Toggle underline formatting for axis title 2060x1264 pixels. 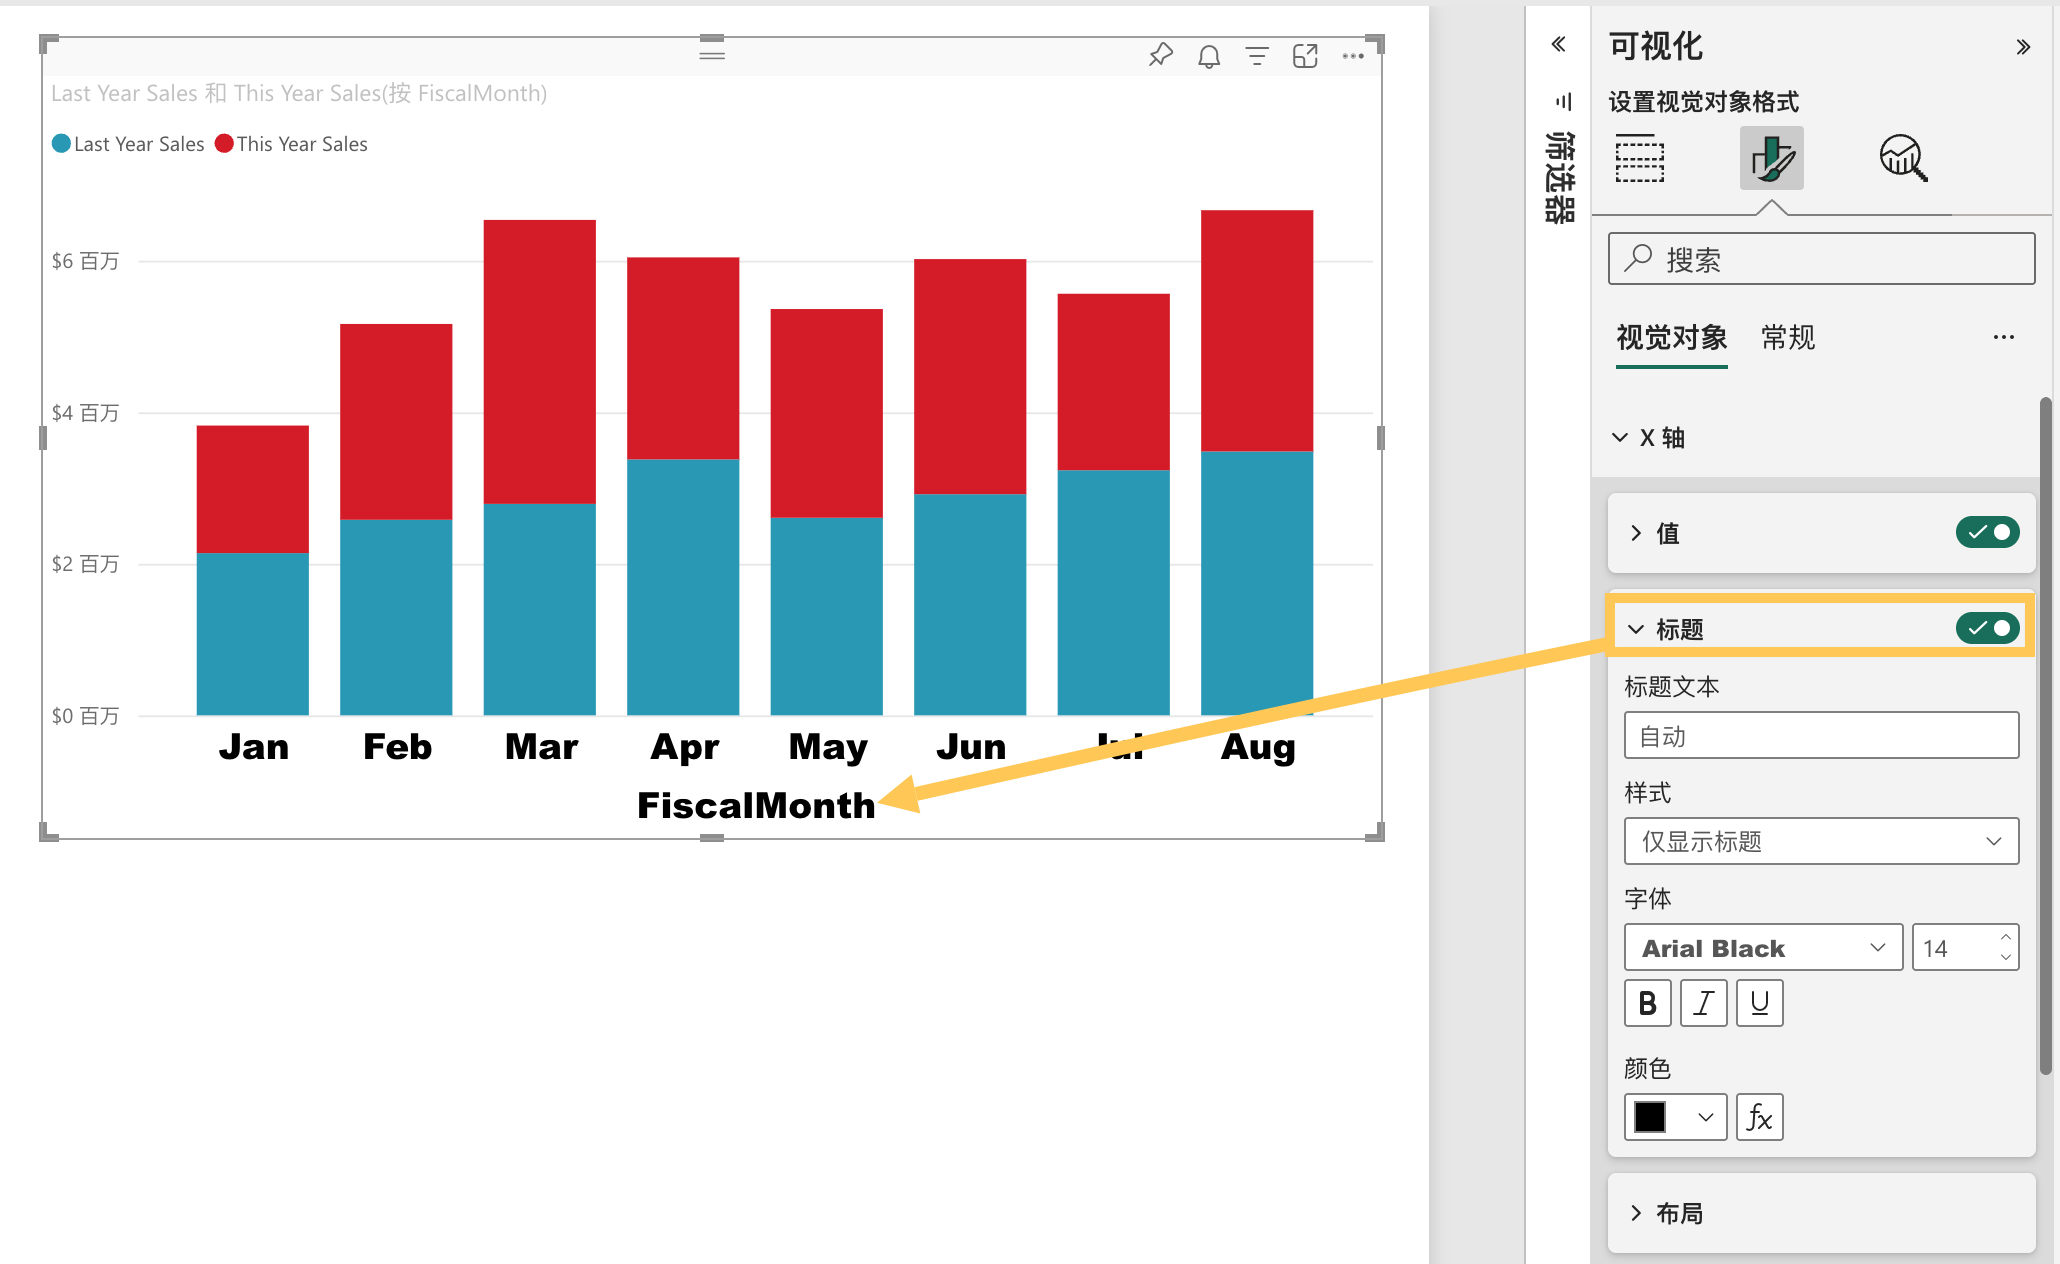[x=1760, y=1003]
